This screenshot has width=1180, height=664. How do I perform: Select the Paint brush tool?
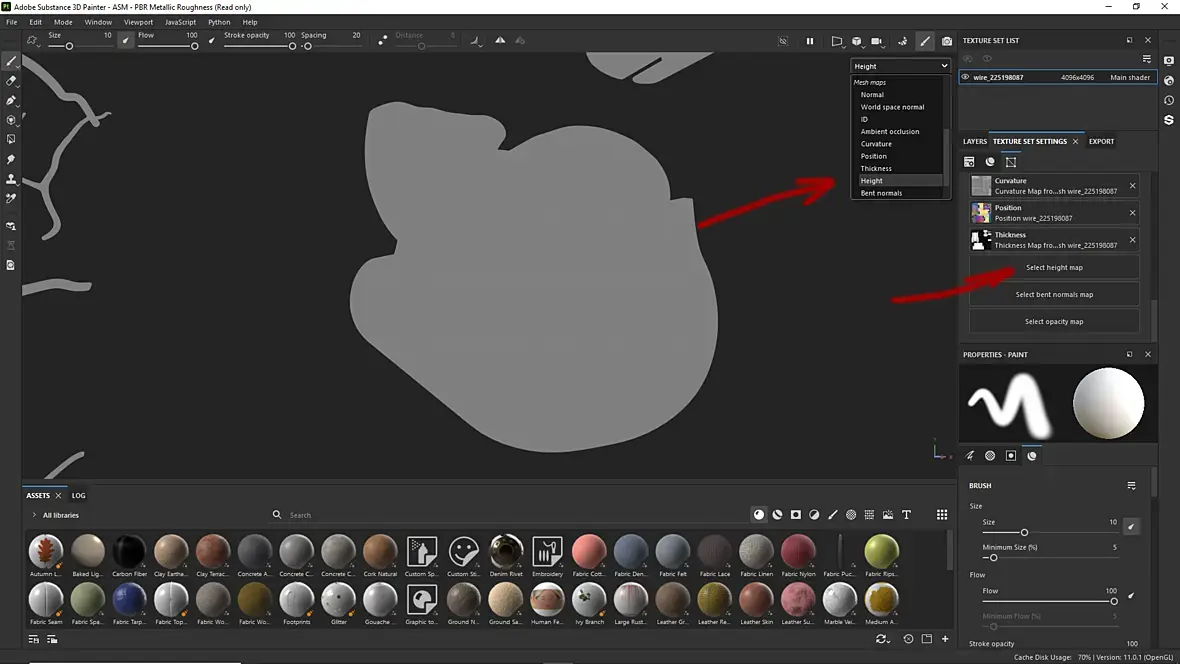11,61
